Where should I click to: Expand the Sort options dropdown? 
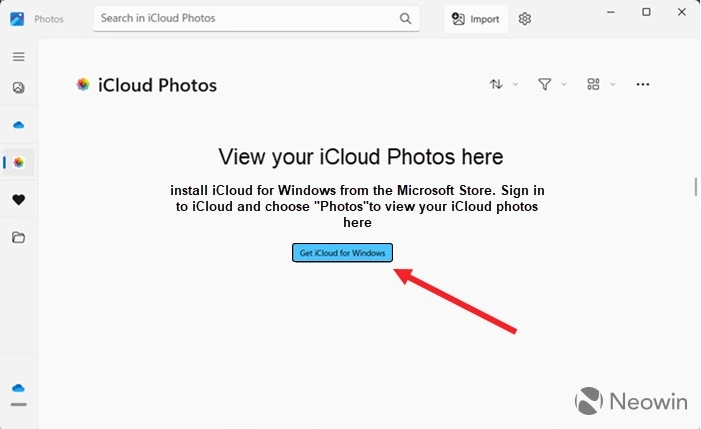pyautogui.click(x=503, y=85)
